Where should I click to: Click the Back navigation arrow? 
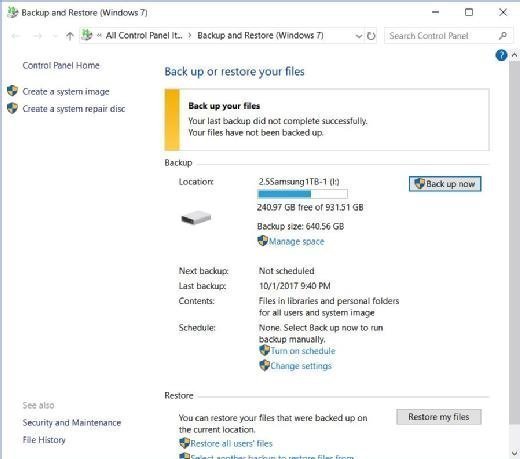tap(15, 36)
